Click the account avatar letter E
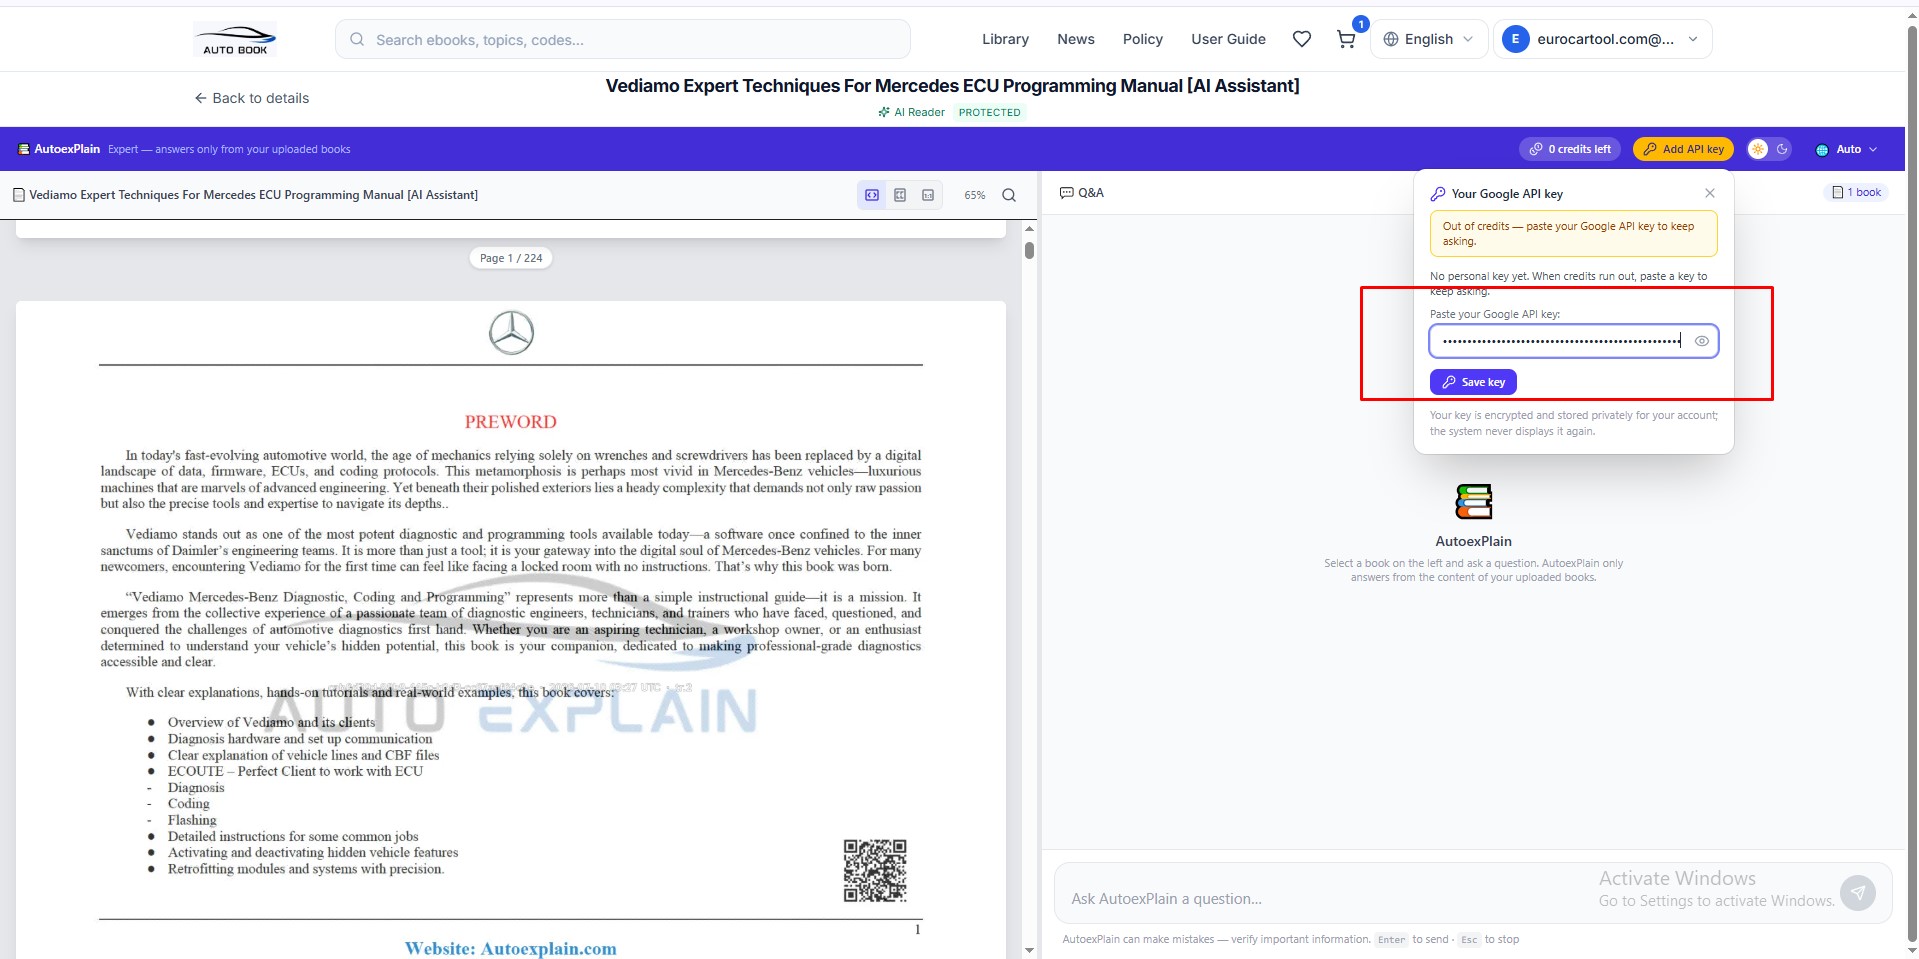The width and height of the screenshot is (1919, 959). 1515,39
